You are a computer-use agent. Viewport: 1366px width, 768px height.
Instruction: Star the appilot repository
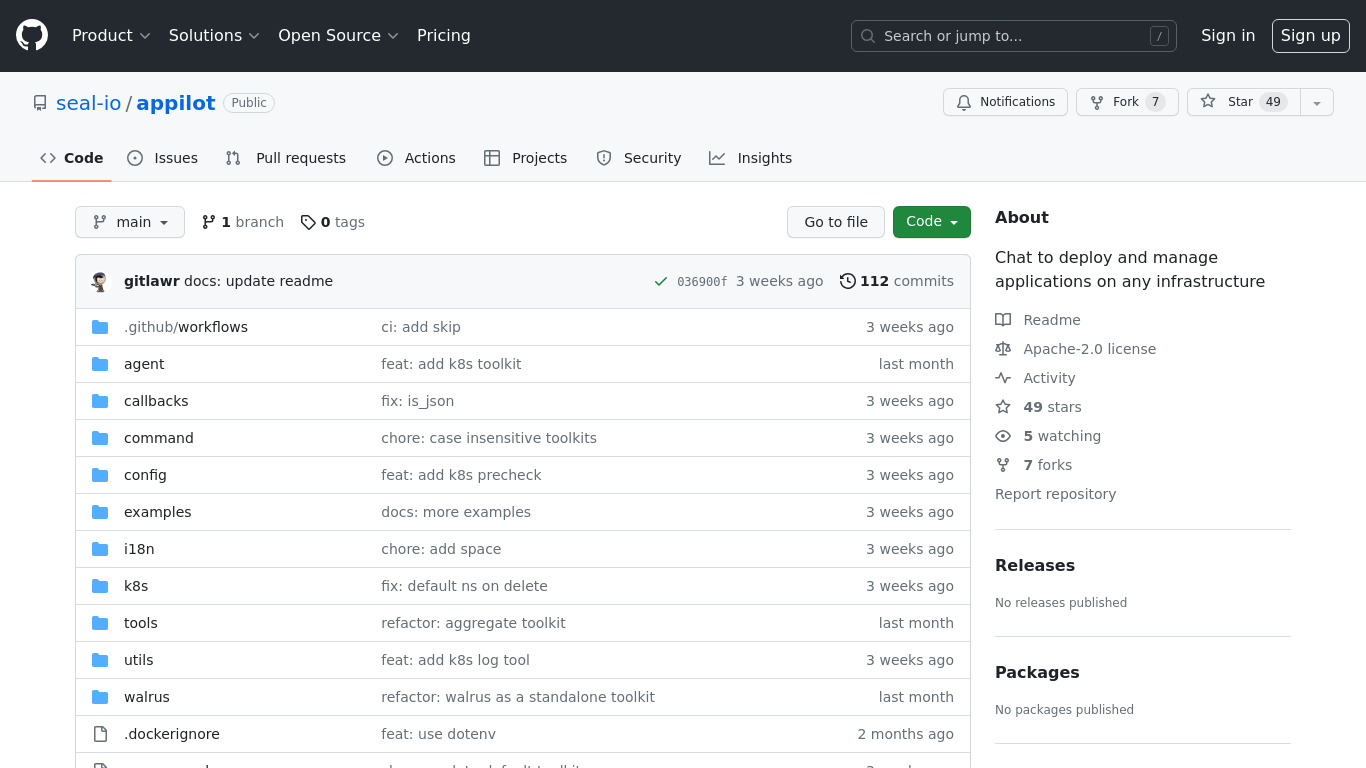(1243, 102)
